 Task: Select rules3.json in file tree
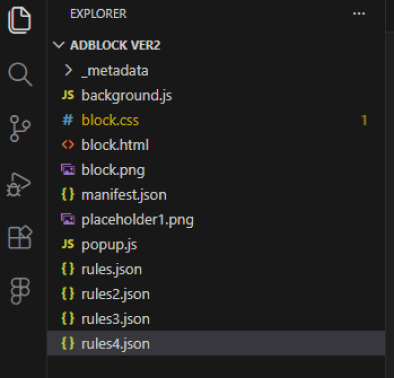(x=216, y=319)
